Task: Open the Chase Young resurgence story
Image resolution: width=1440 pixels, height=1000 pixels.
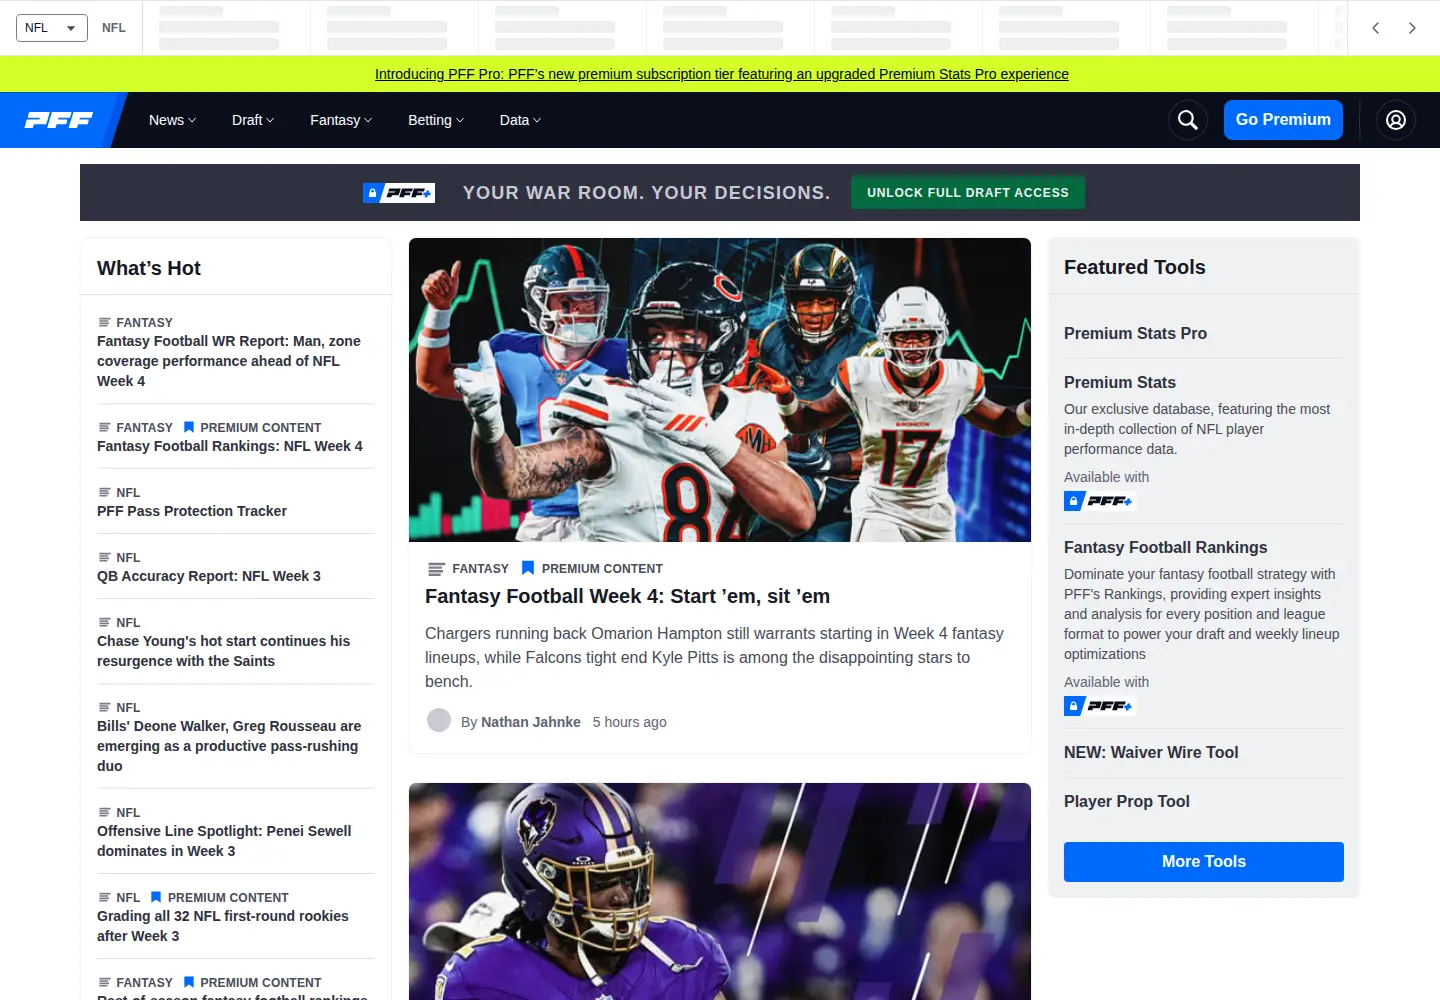Action: (x=224, y=651)
